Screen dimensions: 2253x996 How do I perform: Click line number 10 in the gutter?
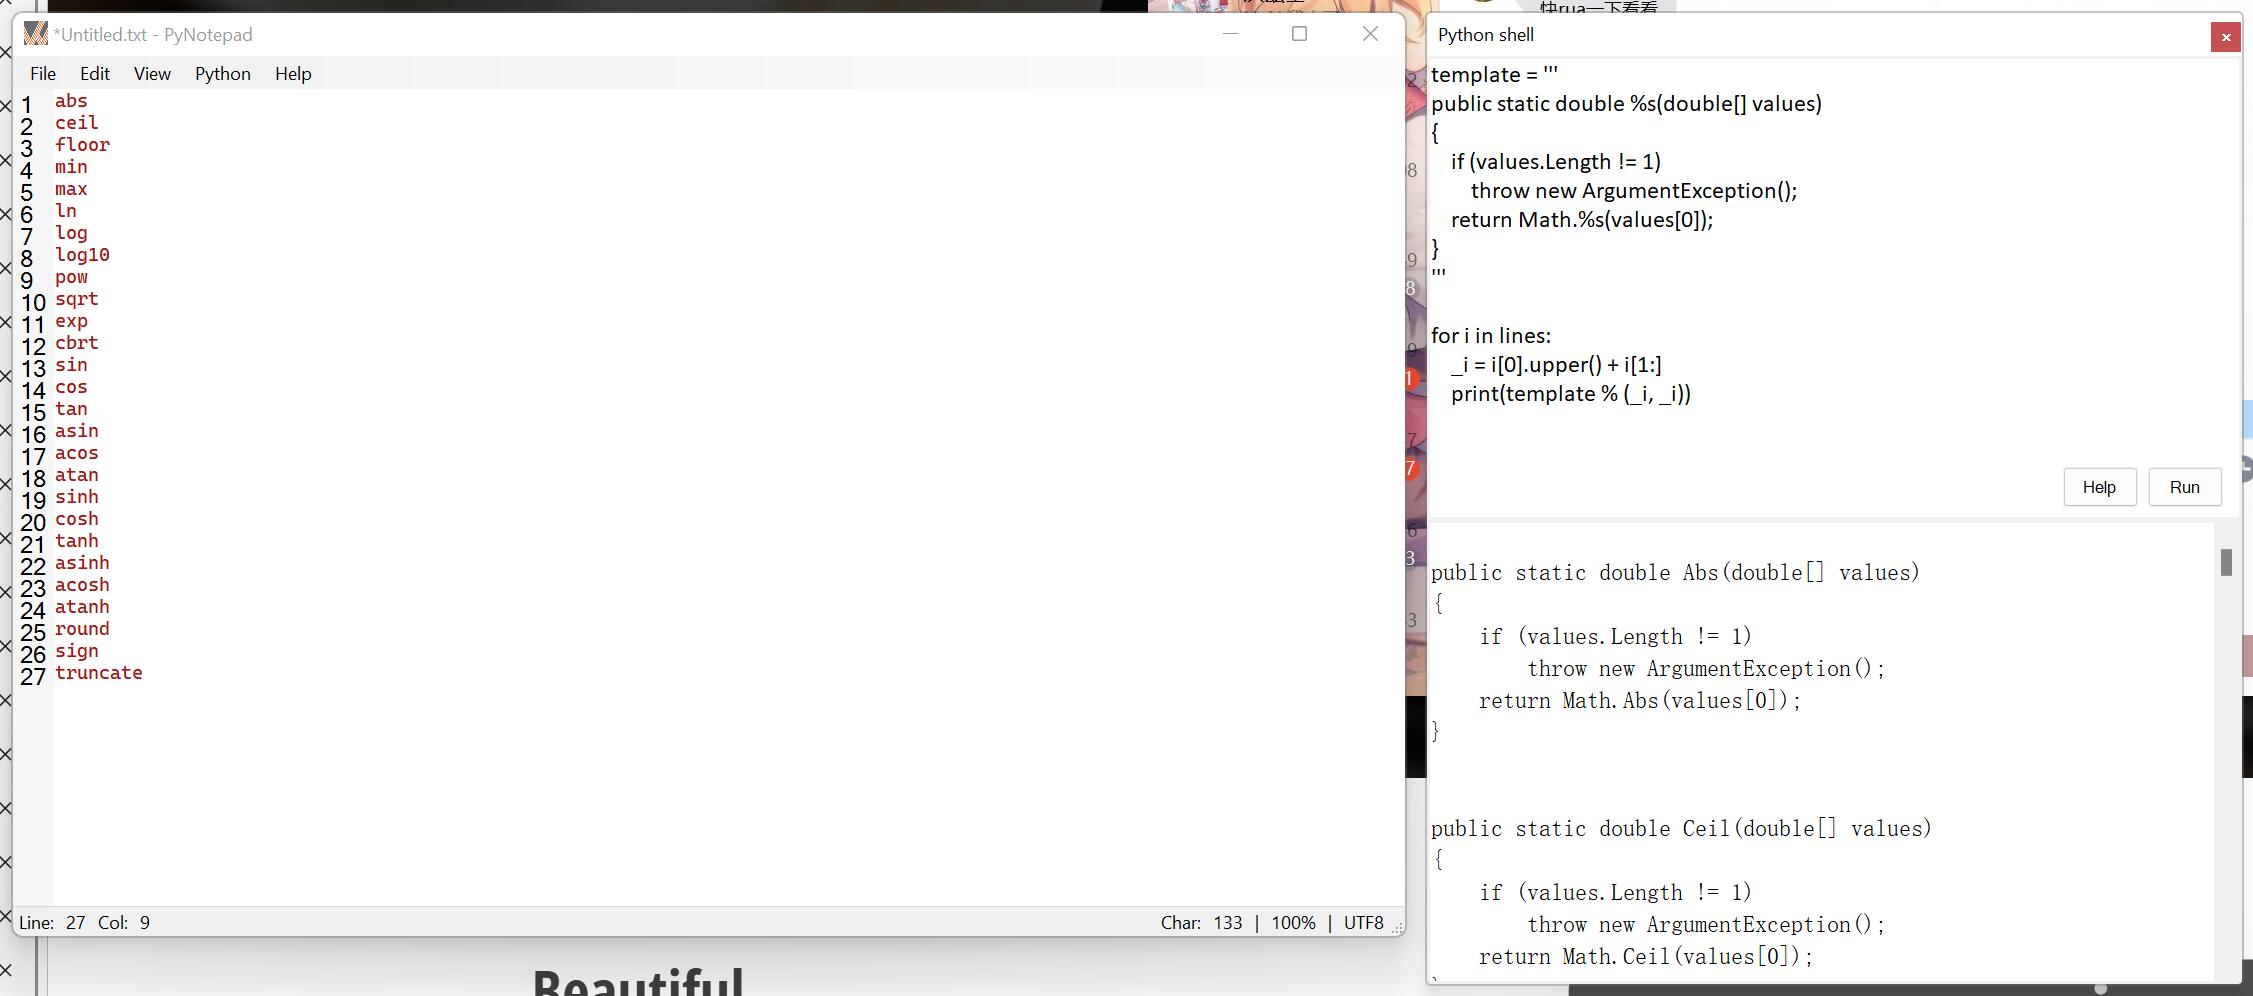[33, 303]
